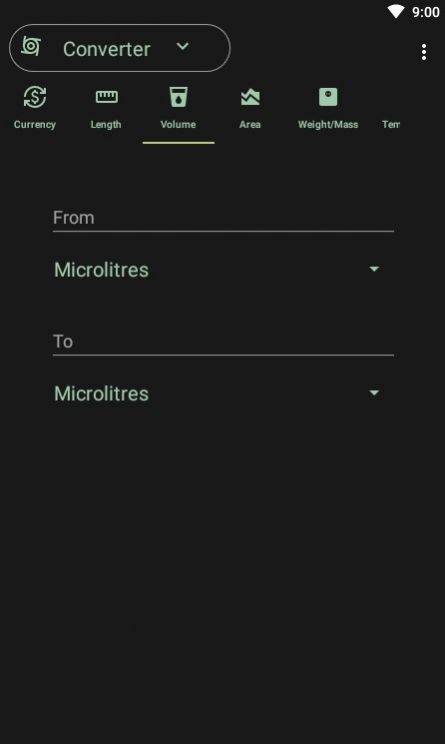Tap the Wi-Fi status icon
Image resolution: width=445 pixels, height=744 pixels.
point(396,11)
